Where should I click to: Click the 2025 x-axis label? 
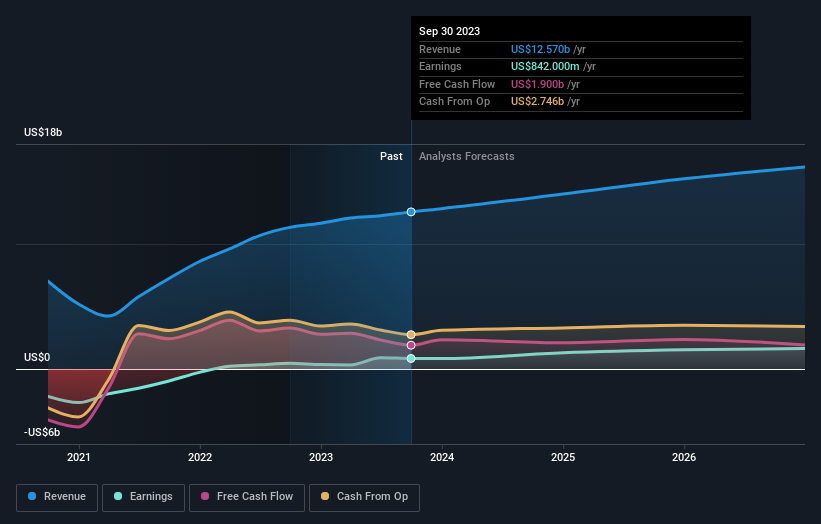563,458
